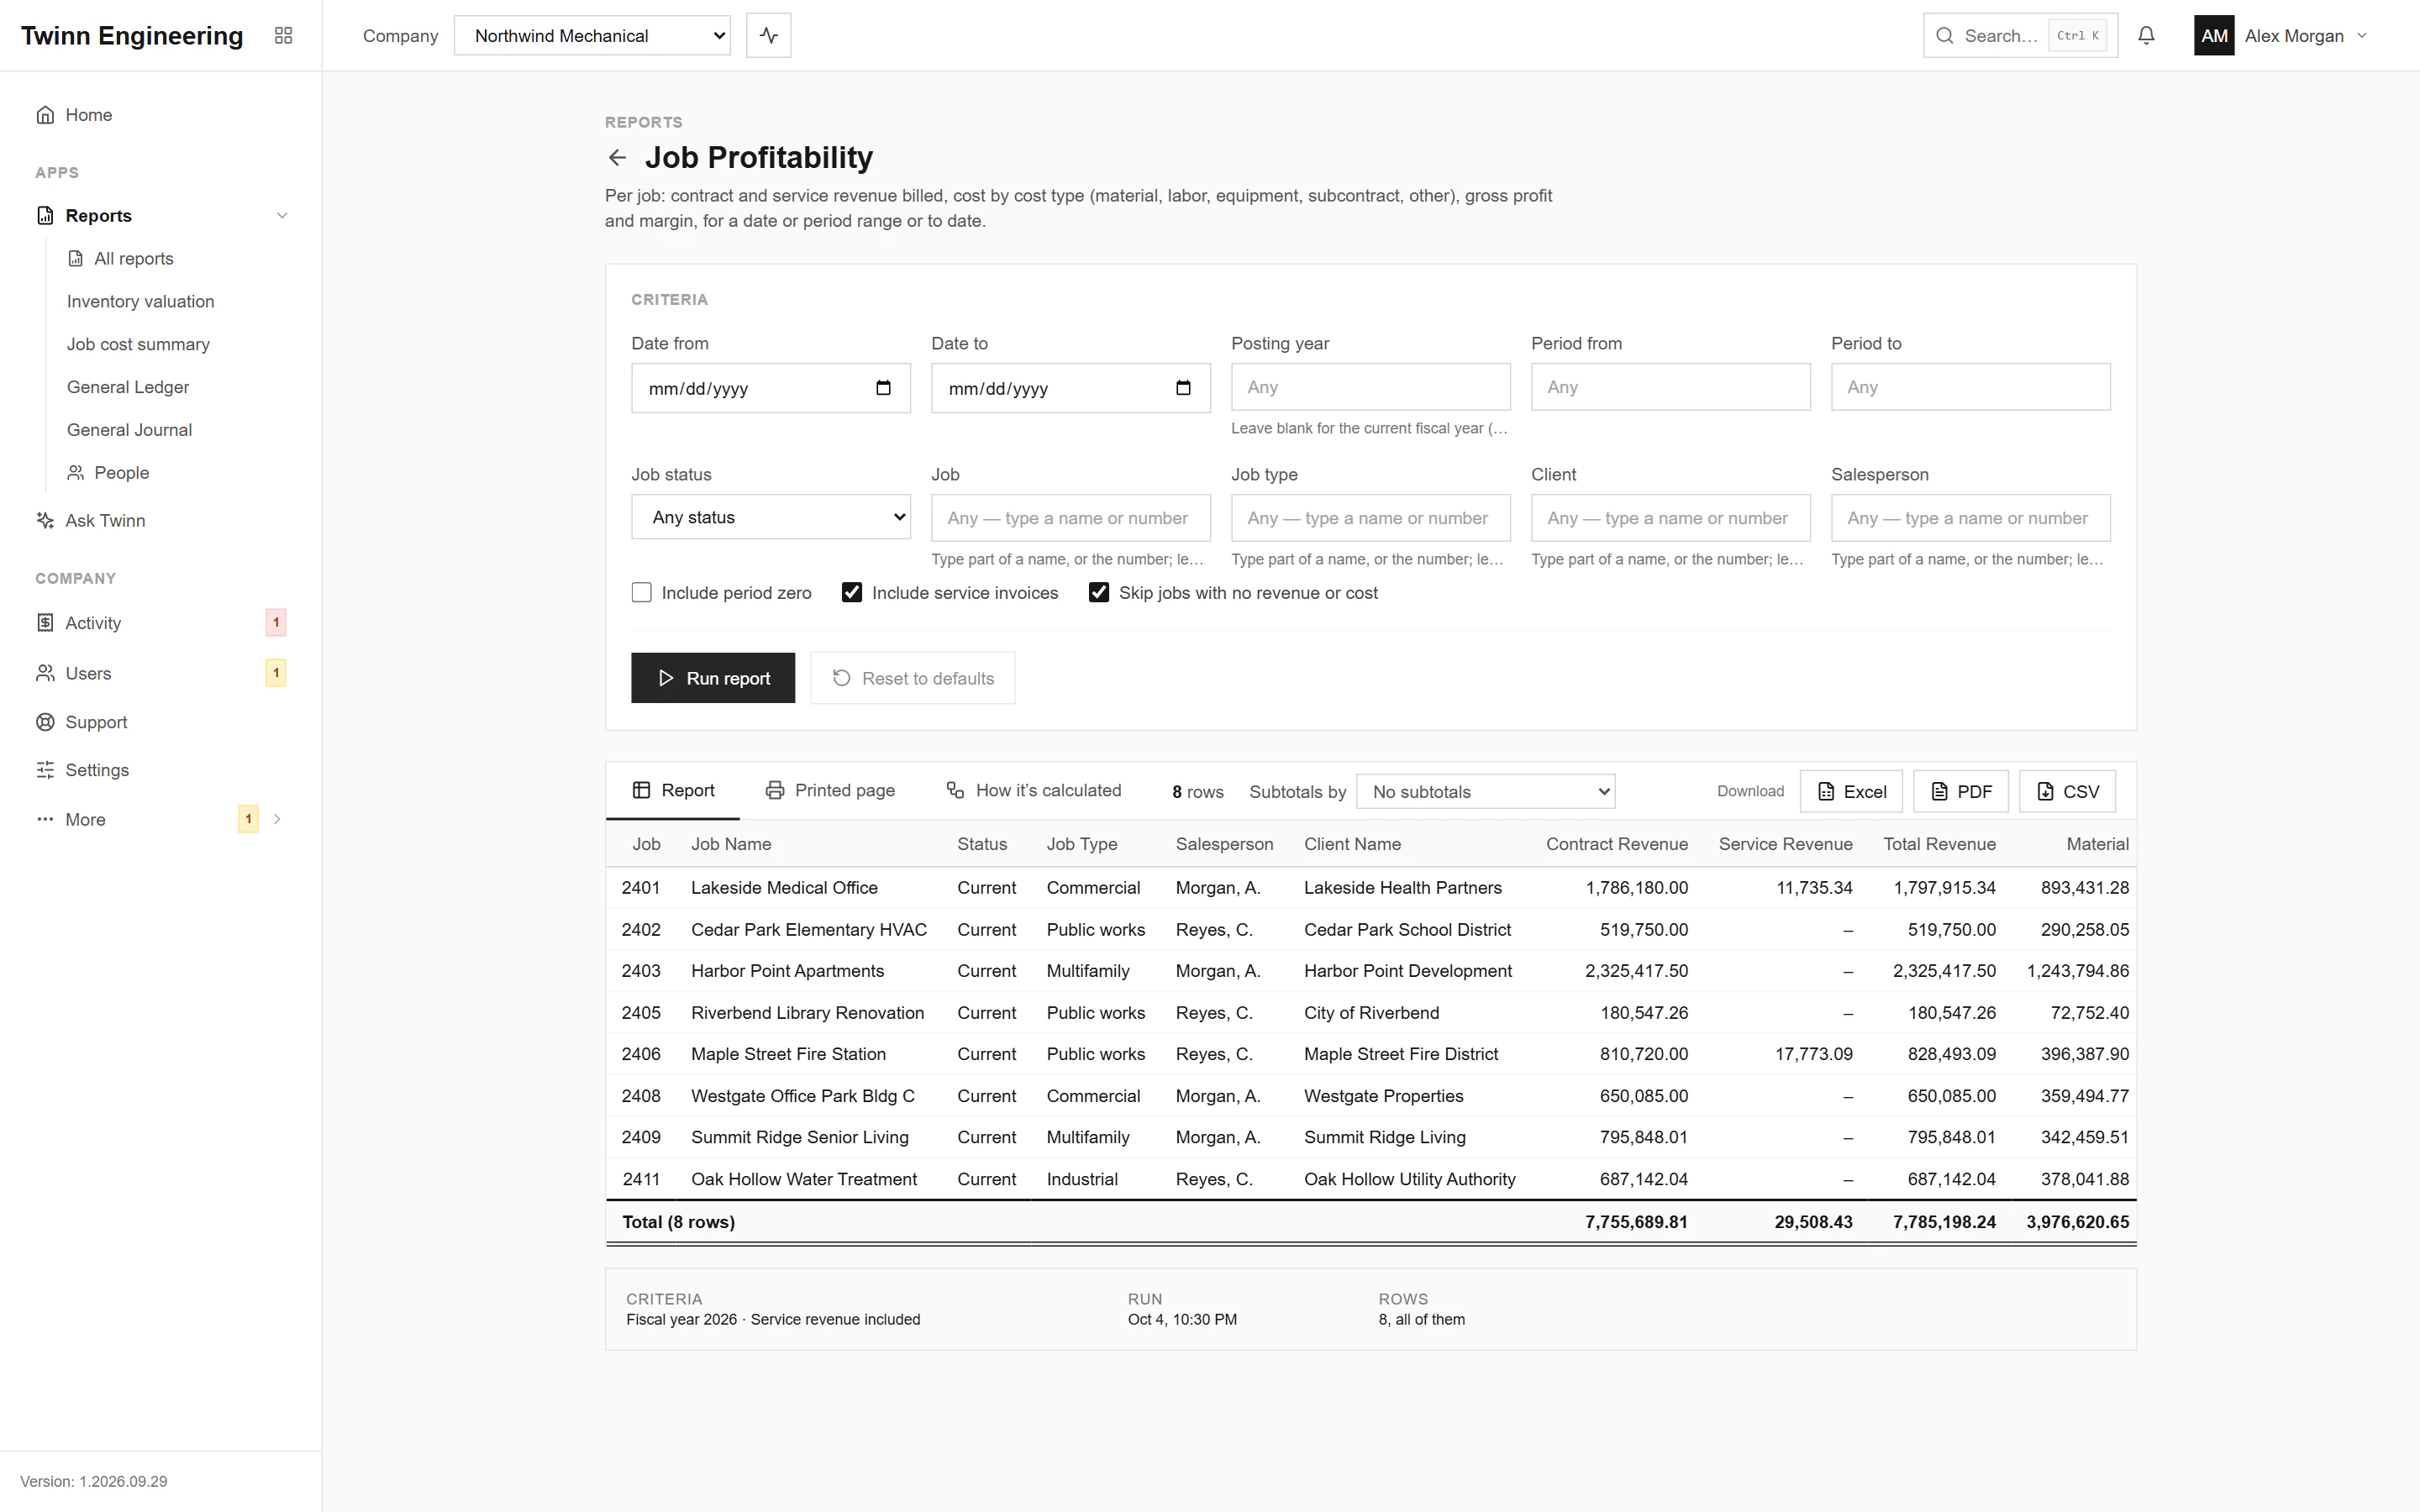2420x1512 pixels.
Task: Click the Client filter input
Action: click(x=1670, y=519)
